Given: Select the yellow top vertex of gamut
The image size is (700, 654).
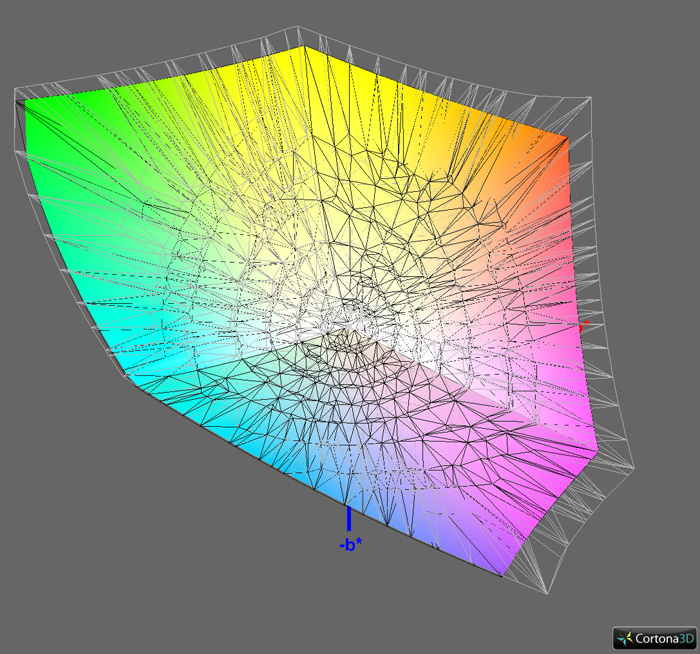Looking at the screenshot, I should tap(306, 48).
